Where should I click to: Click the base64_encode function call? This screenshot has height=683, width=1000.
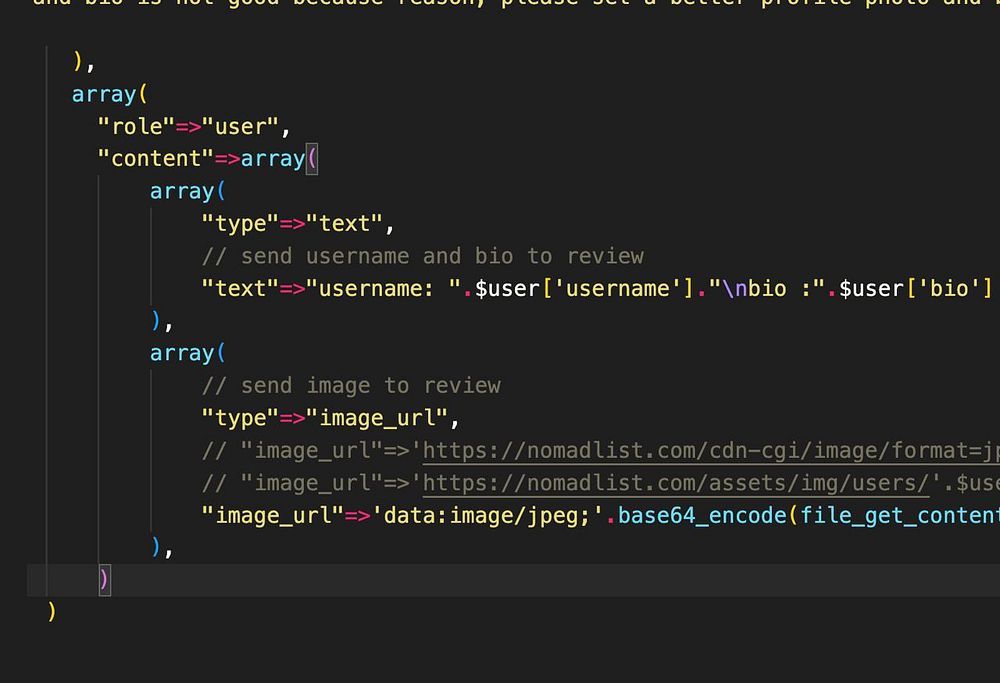(x=702, y=515)
